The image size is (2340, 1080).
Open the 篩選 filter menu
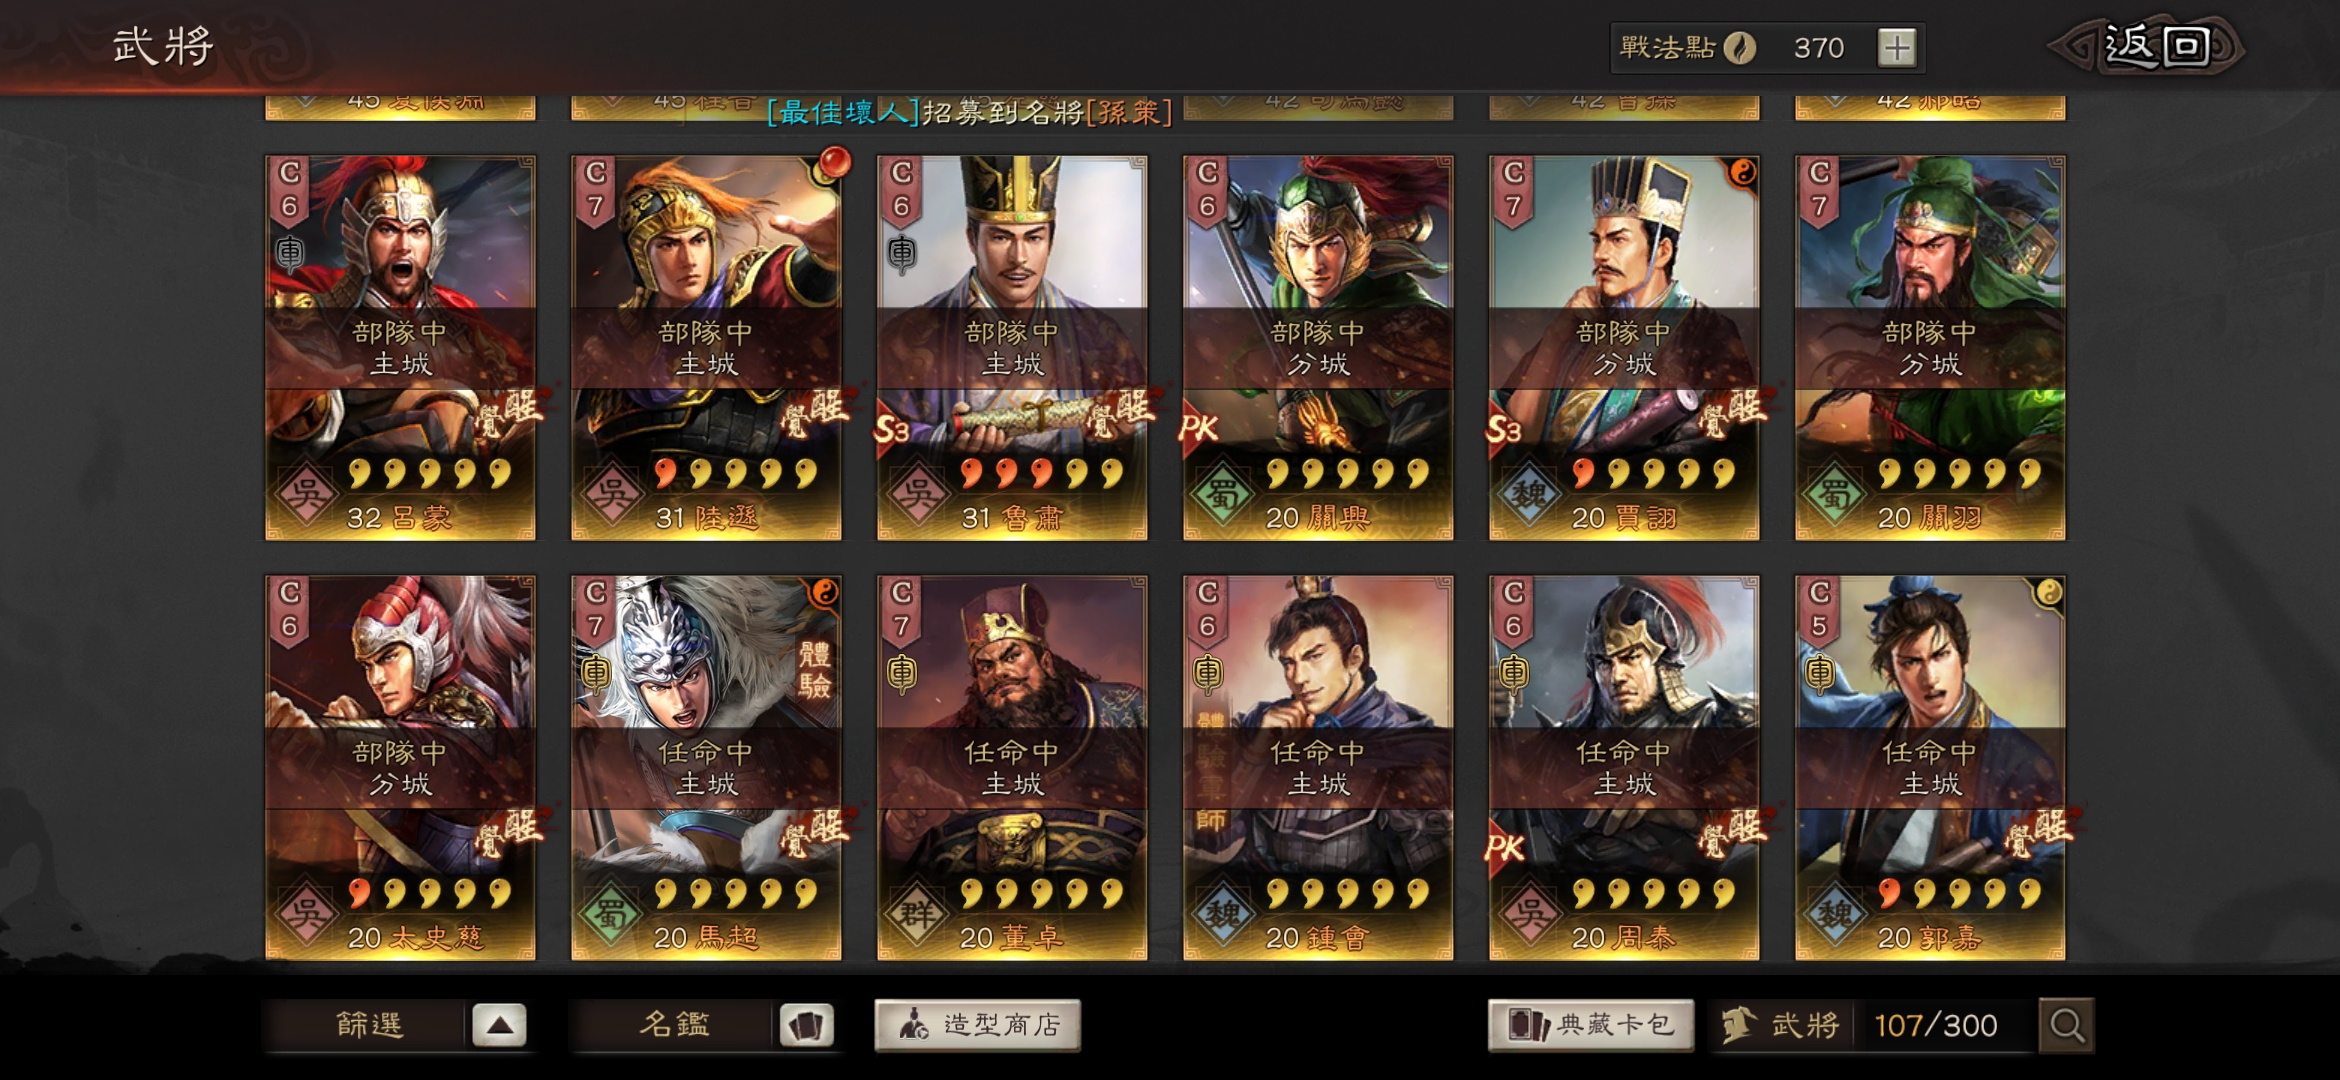click(369, 1025)
